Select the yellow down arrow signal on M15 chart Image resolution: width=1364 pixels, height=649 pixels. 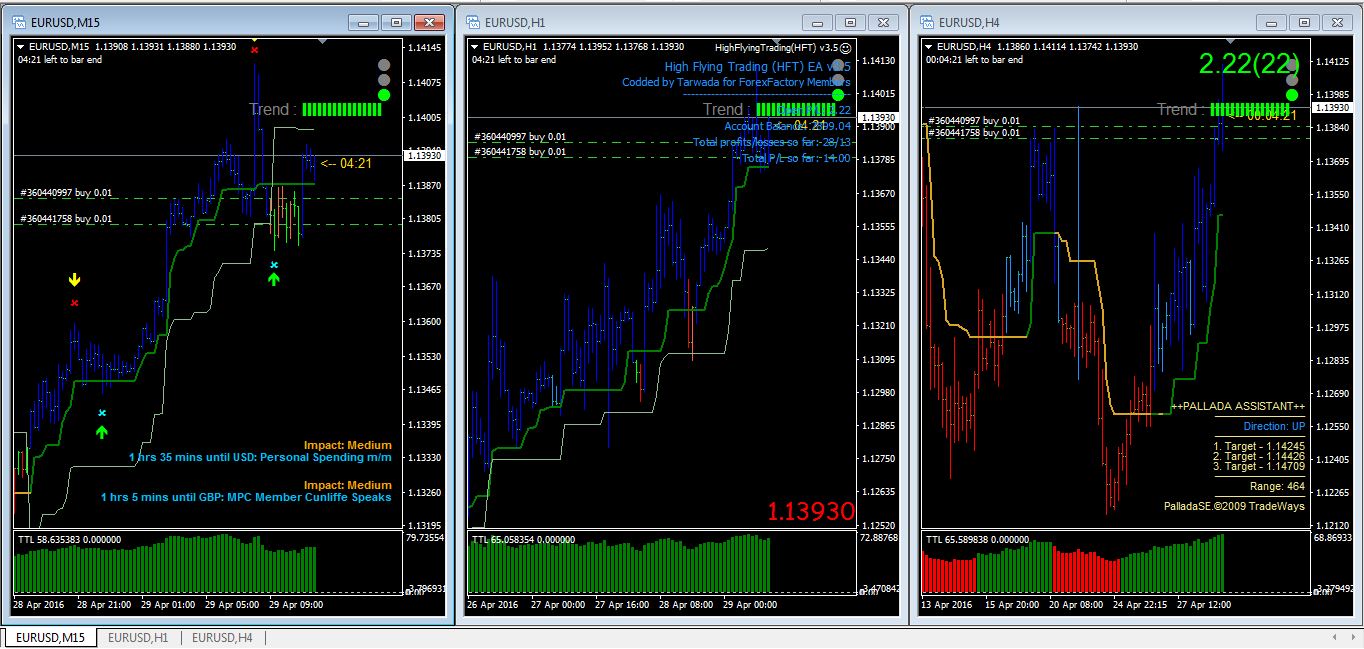[x=74, y=280]
